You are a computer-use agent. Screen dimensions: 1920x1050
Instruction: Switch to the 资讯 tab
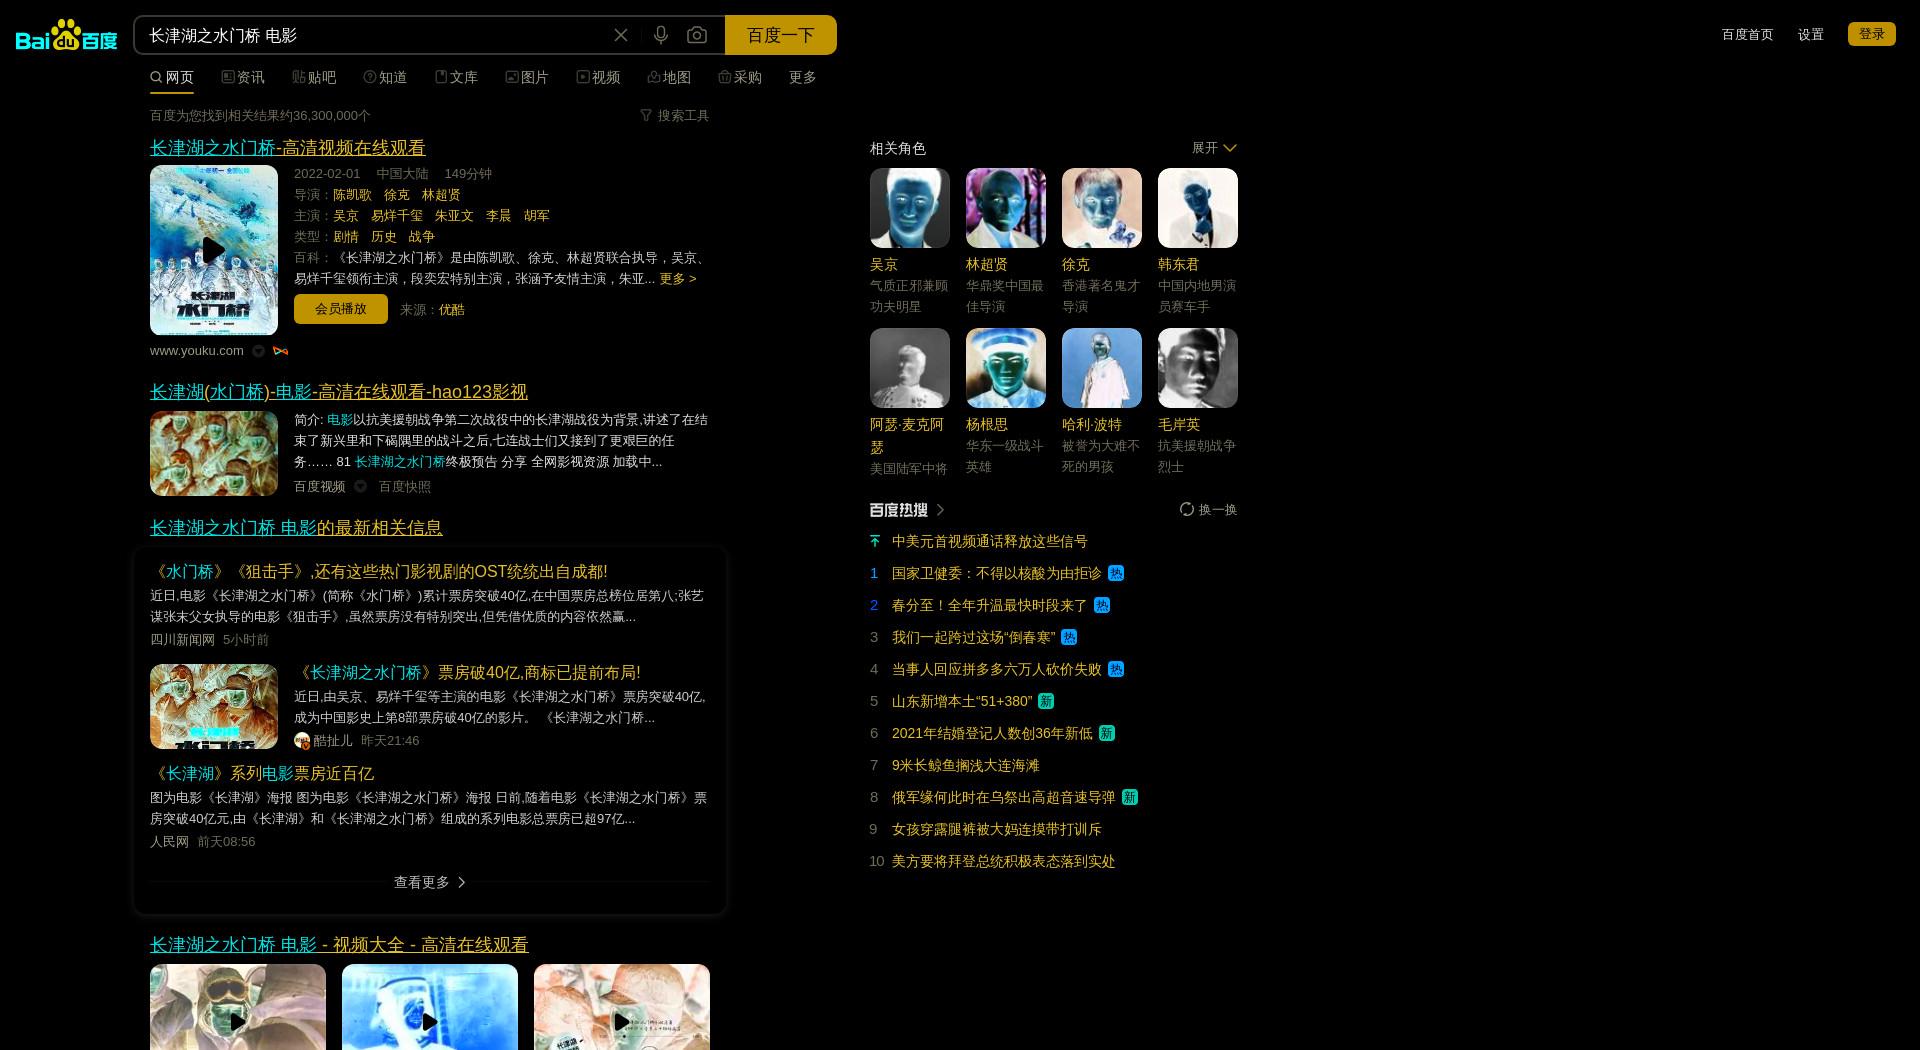(243, 77)
